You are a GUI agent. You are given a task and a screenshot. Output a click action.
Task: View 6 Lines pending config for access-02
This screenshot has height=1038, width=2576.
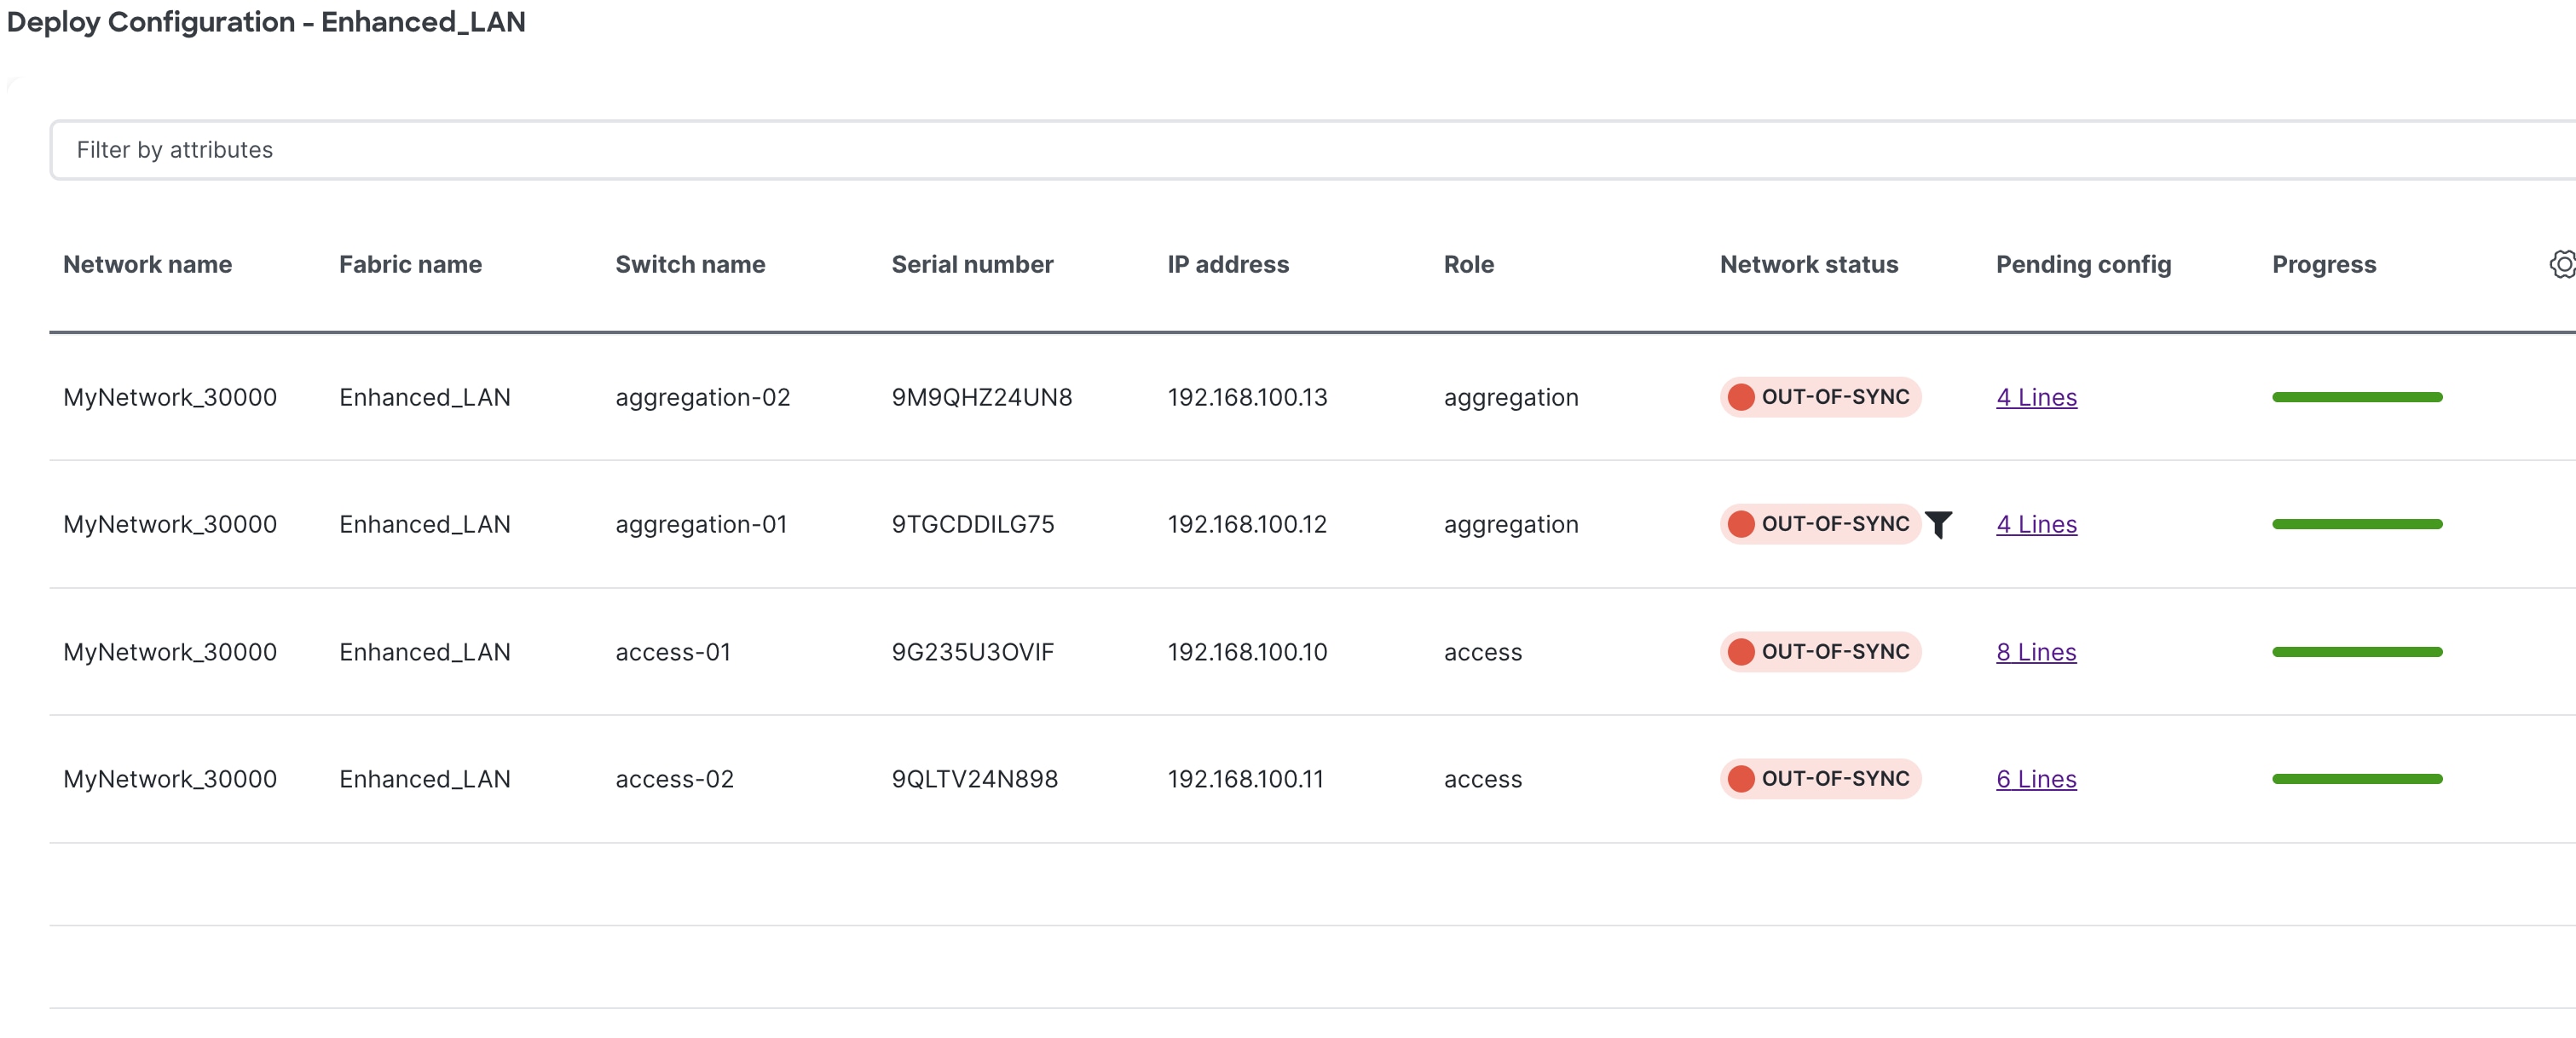click(2036, 779)
